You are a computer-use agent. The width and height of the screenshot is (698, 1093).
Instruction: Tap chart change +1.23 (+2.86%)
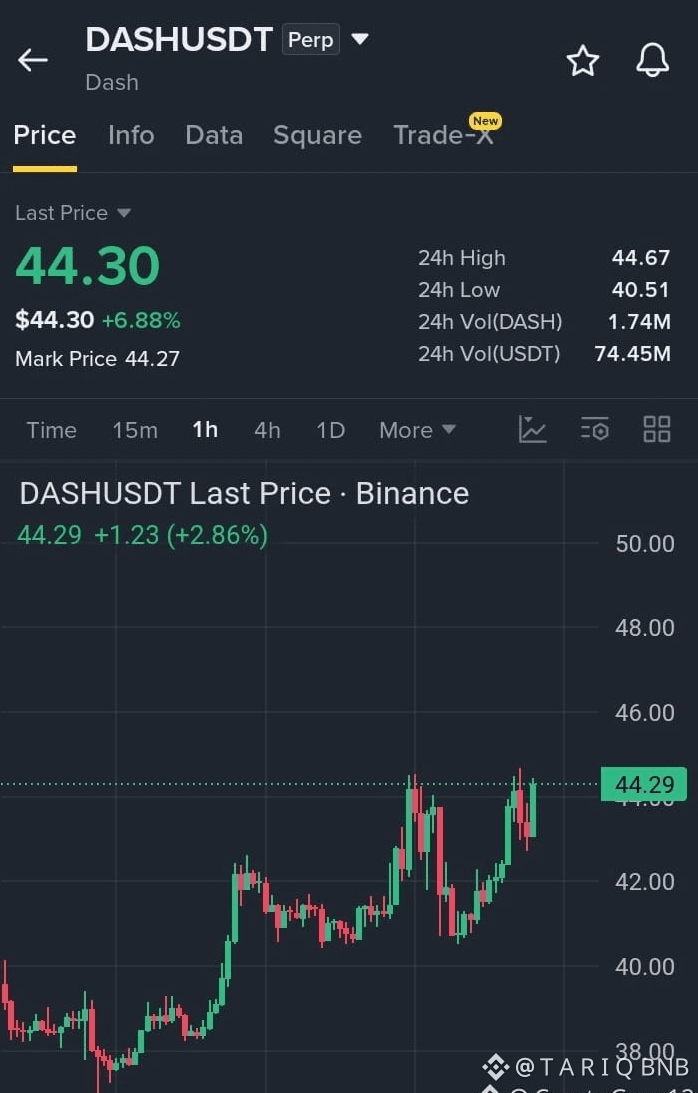click(x=181, y=535)
